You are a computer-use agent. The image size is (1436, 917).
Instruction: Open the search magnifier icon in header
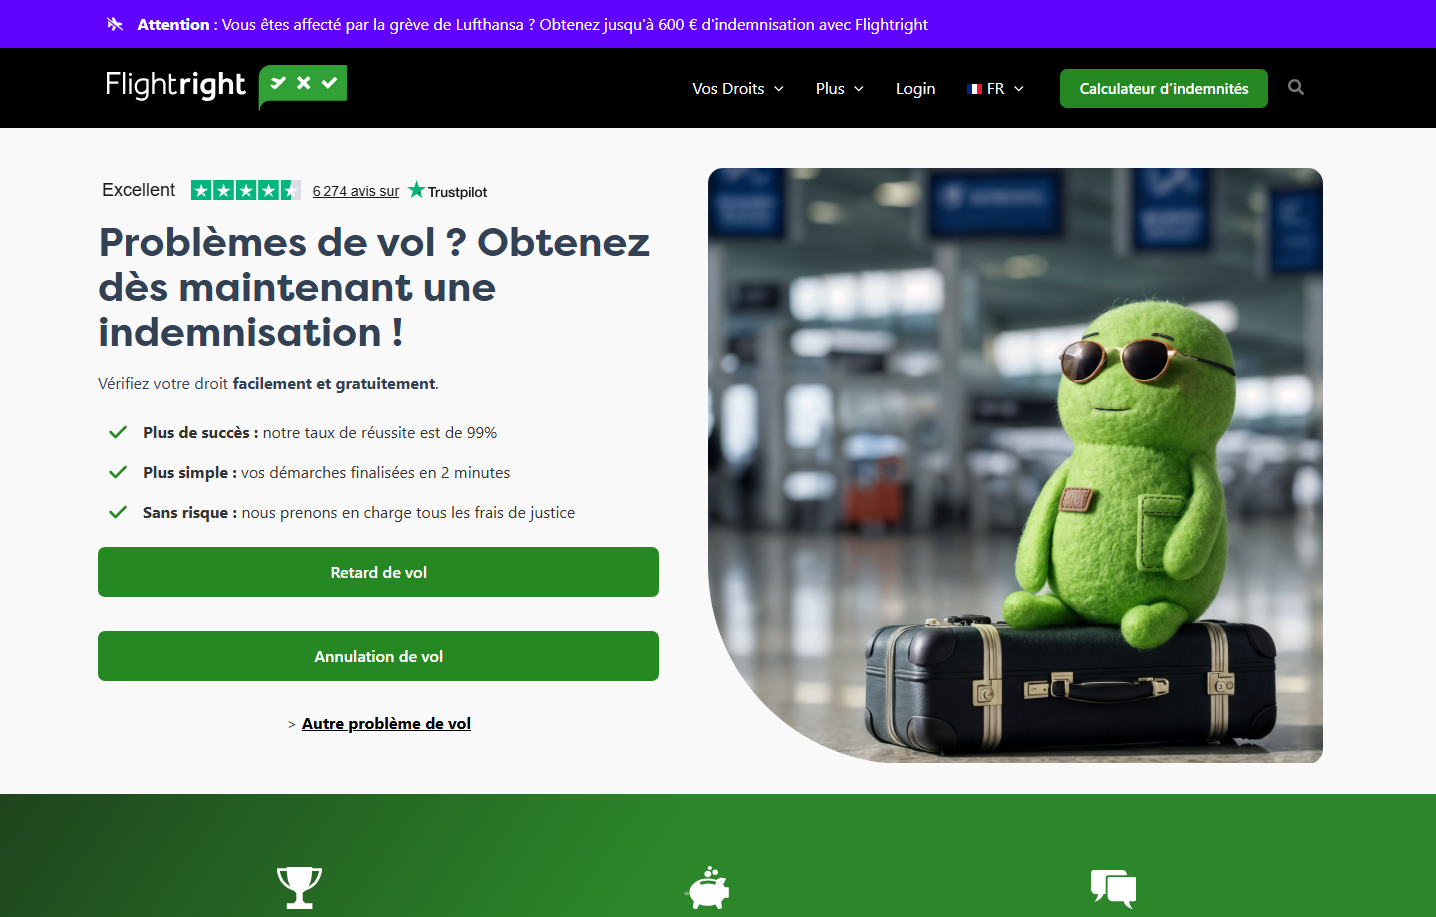click(x=1296, y=88)
